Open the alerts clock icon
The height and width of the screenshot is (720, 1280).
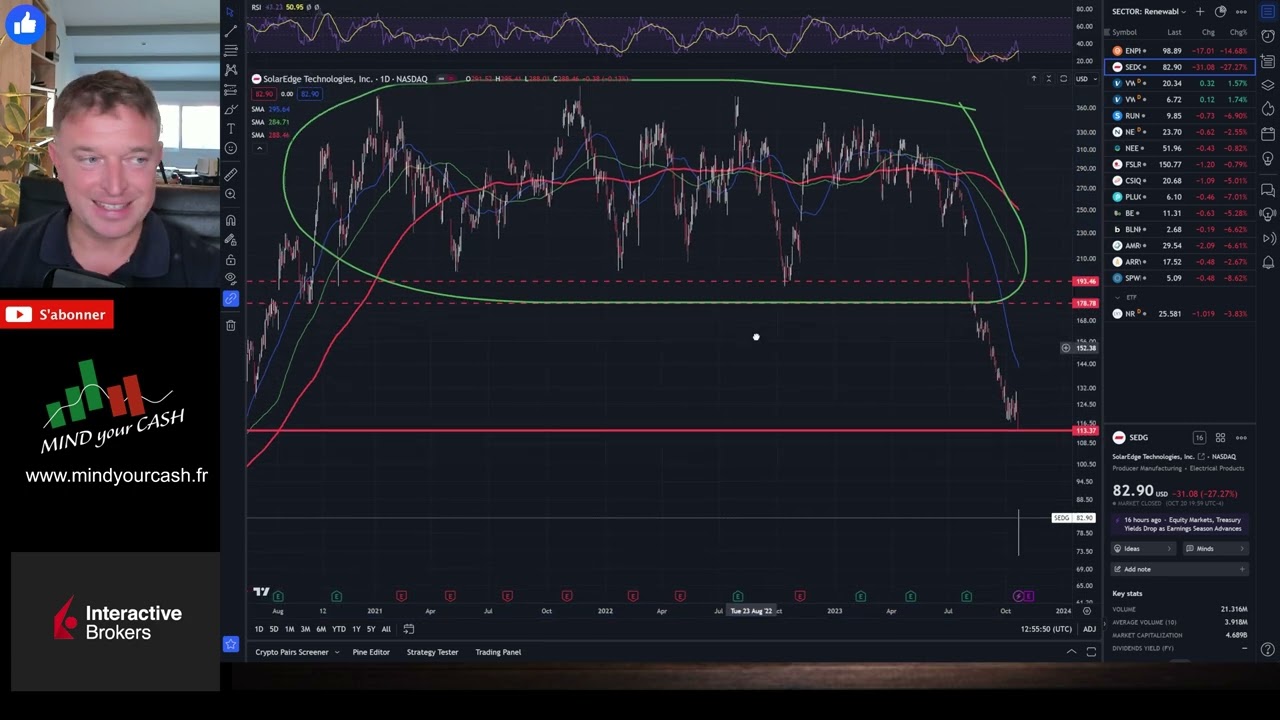tap(1268, 36)
